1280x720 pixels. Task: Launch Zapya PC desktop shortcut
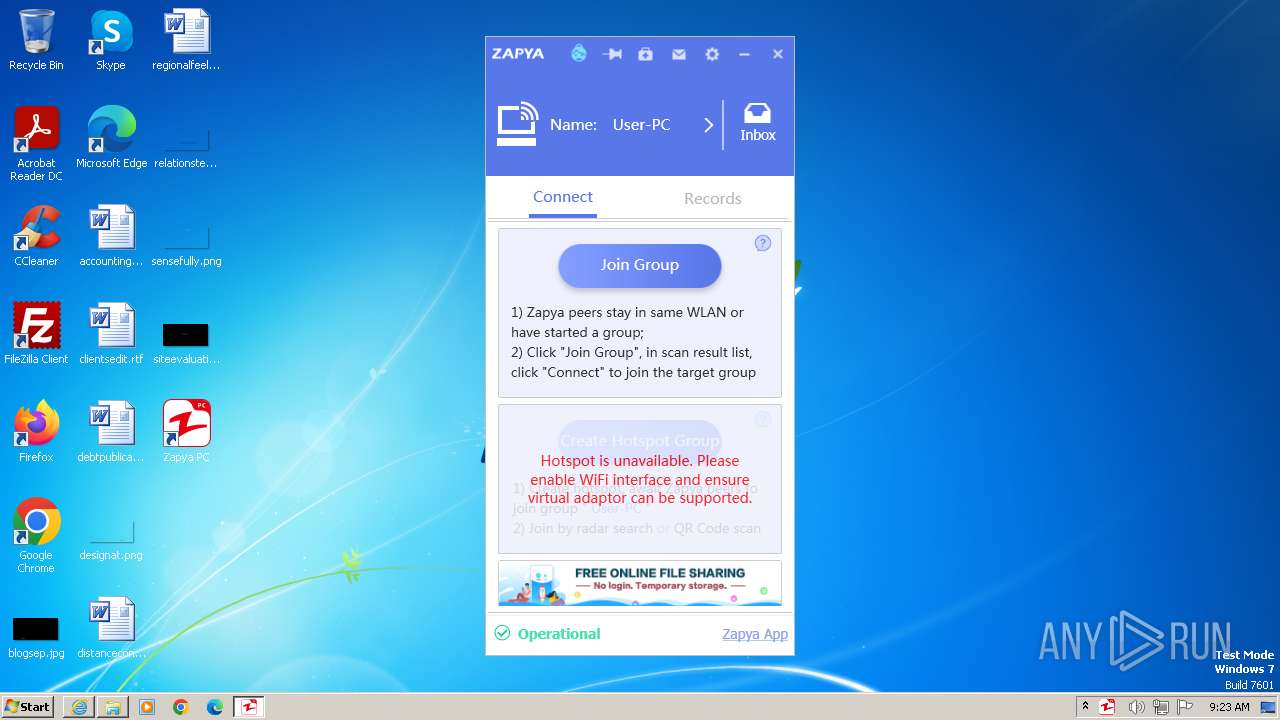coord(186,432)
